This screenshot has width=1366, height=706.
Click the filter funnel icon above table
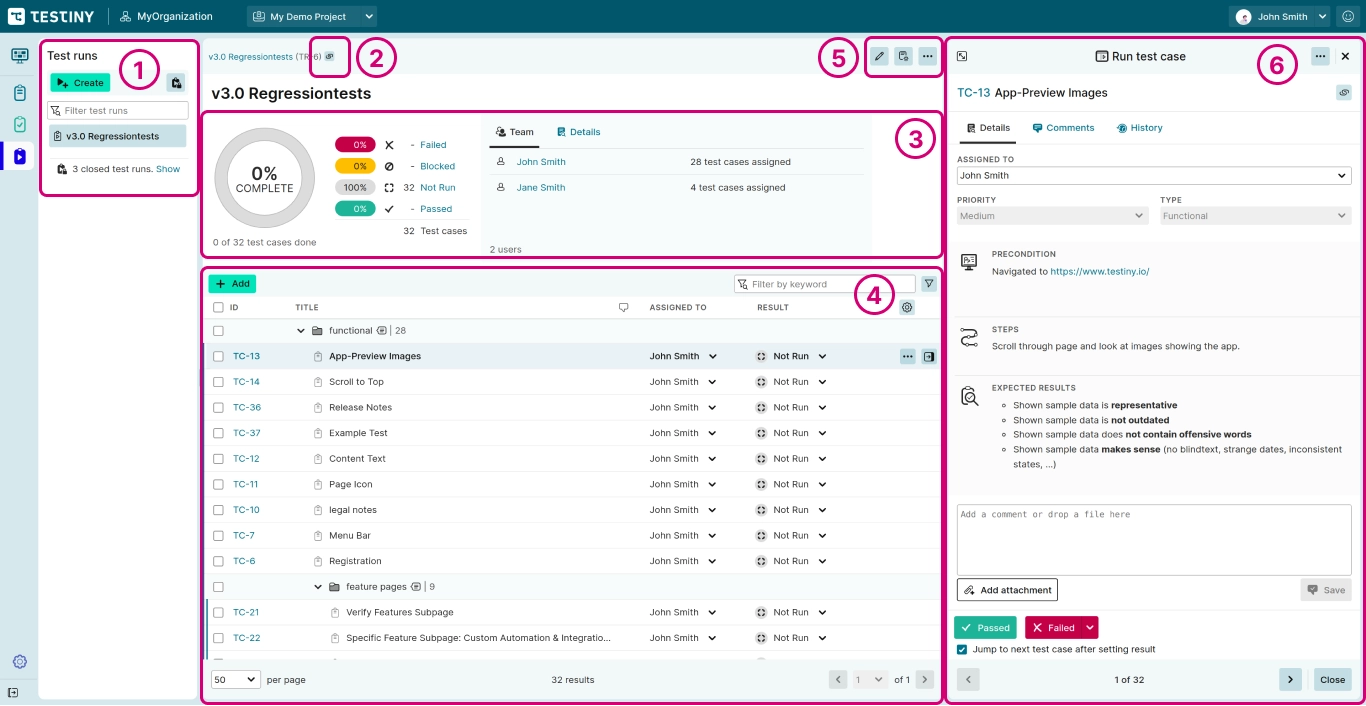pyautogui.click(x=929, y=284)
